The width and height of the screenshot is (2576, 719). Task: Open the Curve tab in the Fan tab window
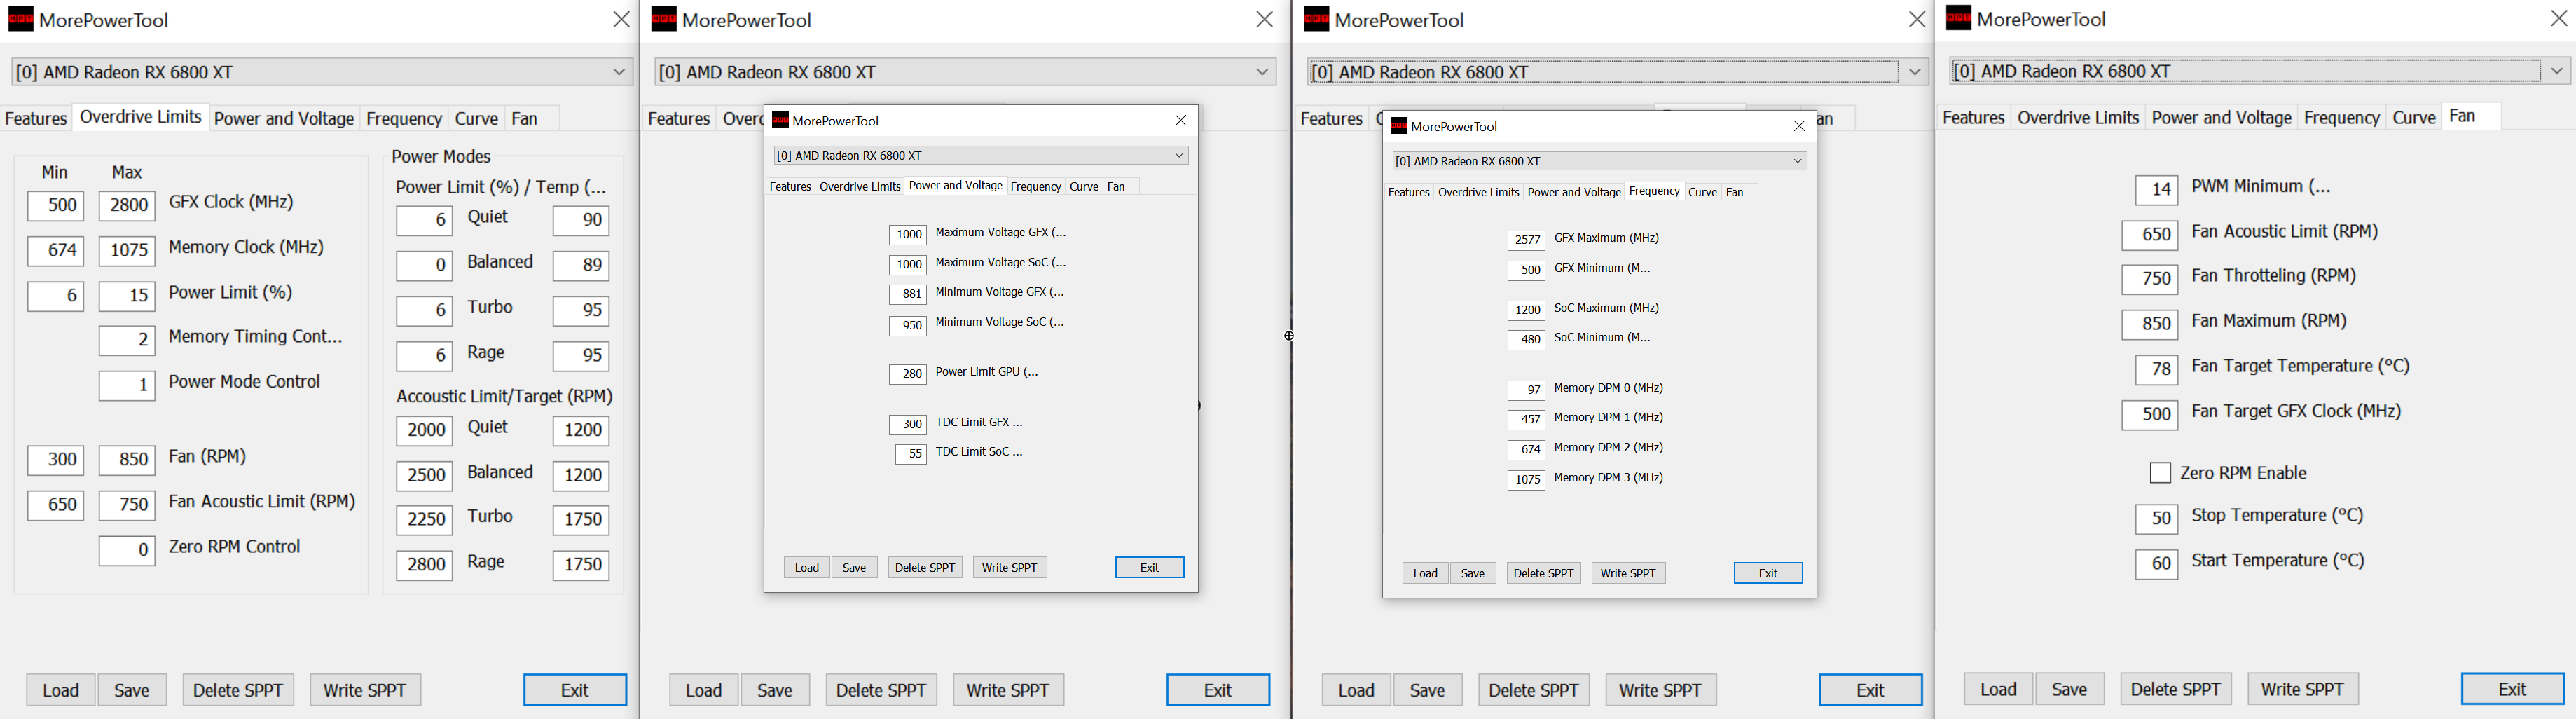point(2413,118)
